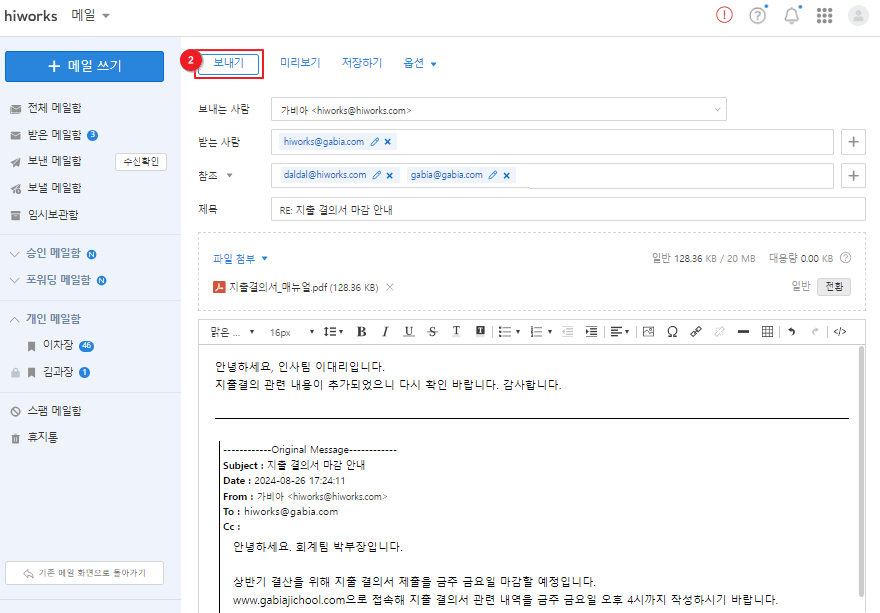Open the sender 보내는 사람 dropdown
Image resolution: width=880 pixels, height=613 pixels.
[x=497, y=109]
